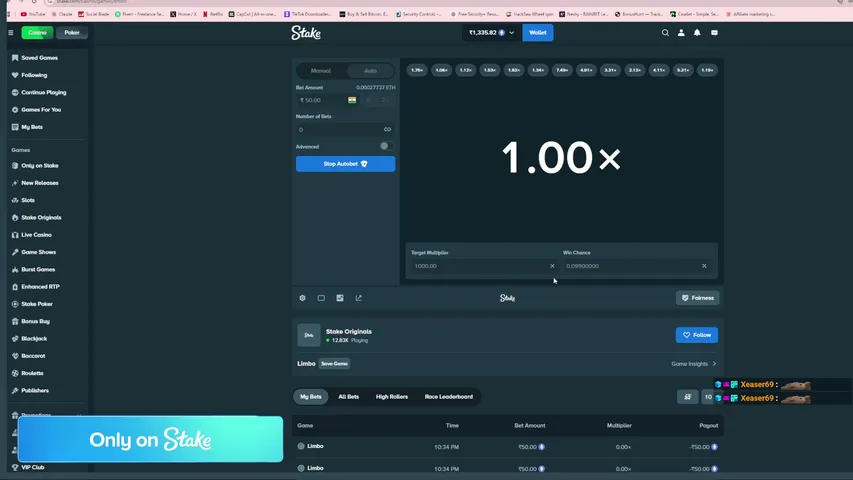Click the infinity icon in Number of Bets

387,130
